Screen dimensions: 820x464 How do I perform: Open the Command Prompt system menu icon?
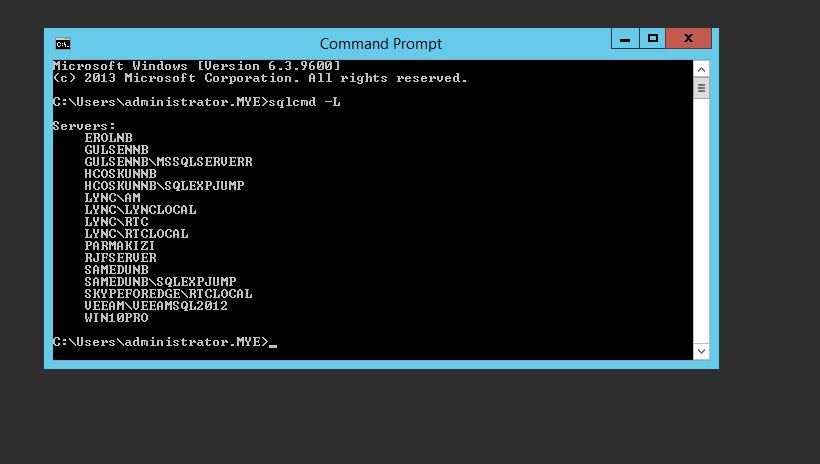point(63,44)
